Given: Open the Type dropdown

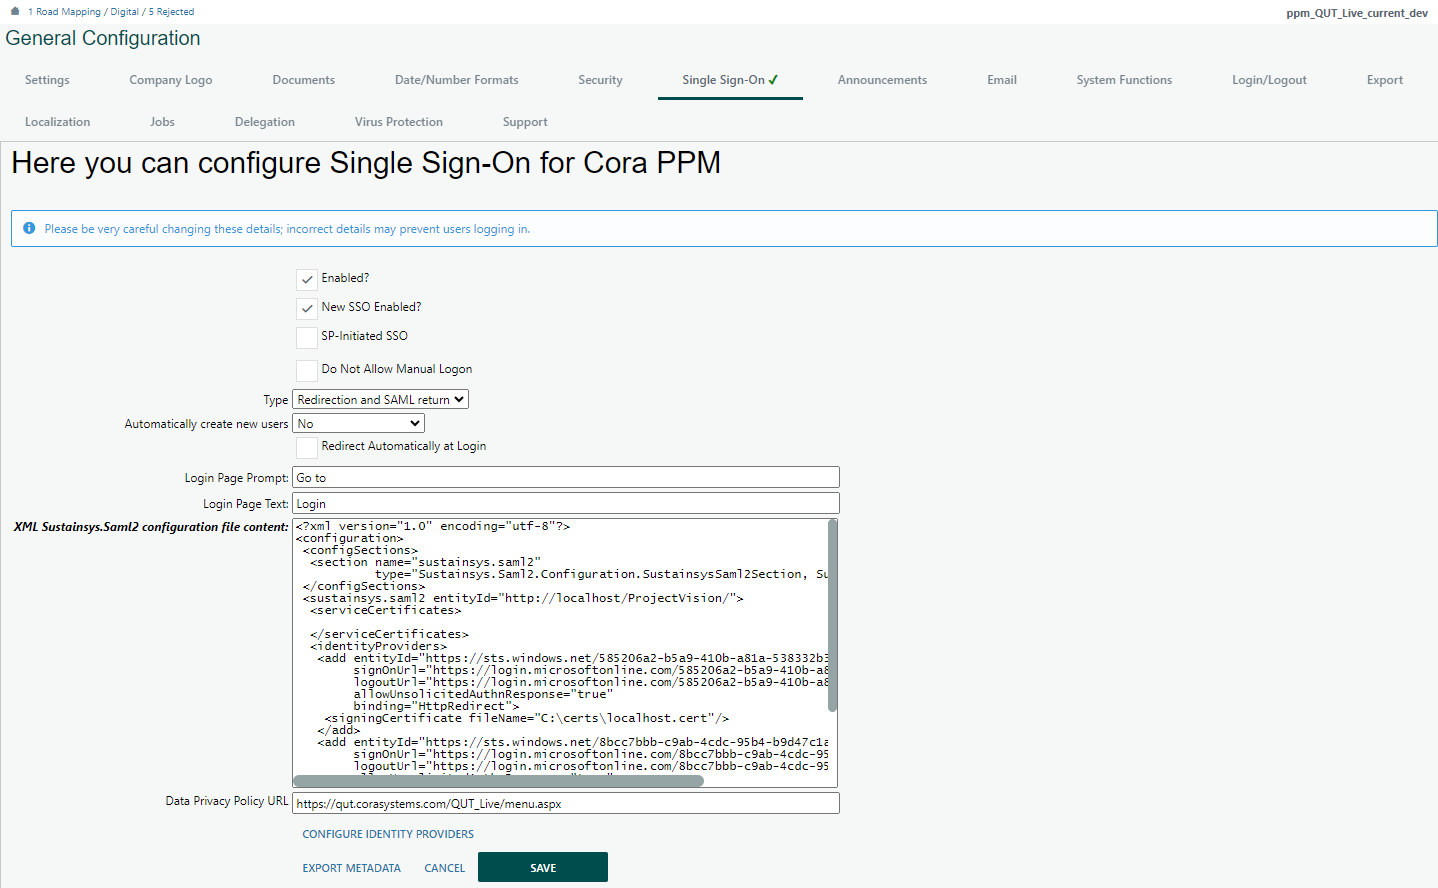Looking at the screenshot, I should click(380, 399).
